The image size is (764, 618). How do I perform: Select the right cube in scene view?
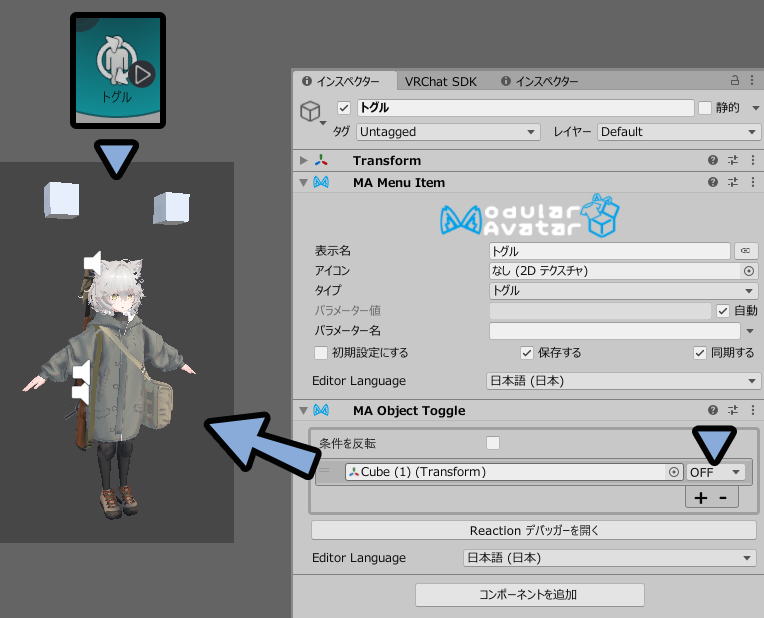coord(172,208)
